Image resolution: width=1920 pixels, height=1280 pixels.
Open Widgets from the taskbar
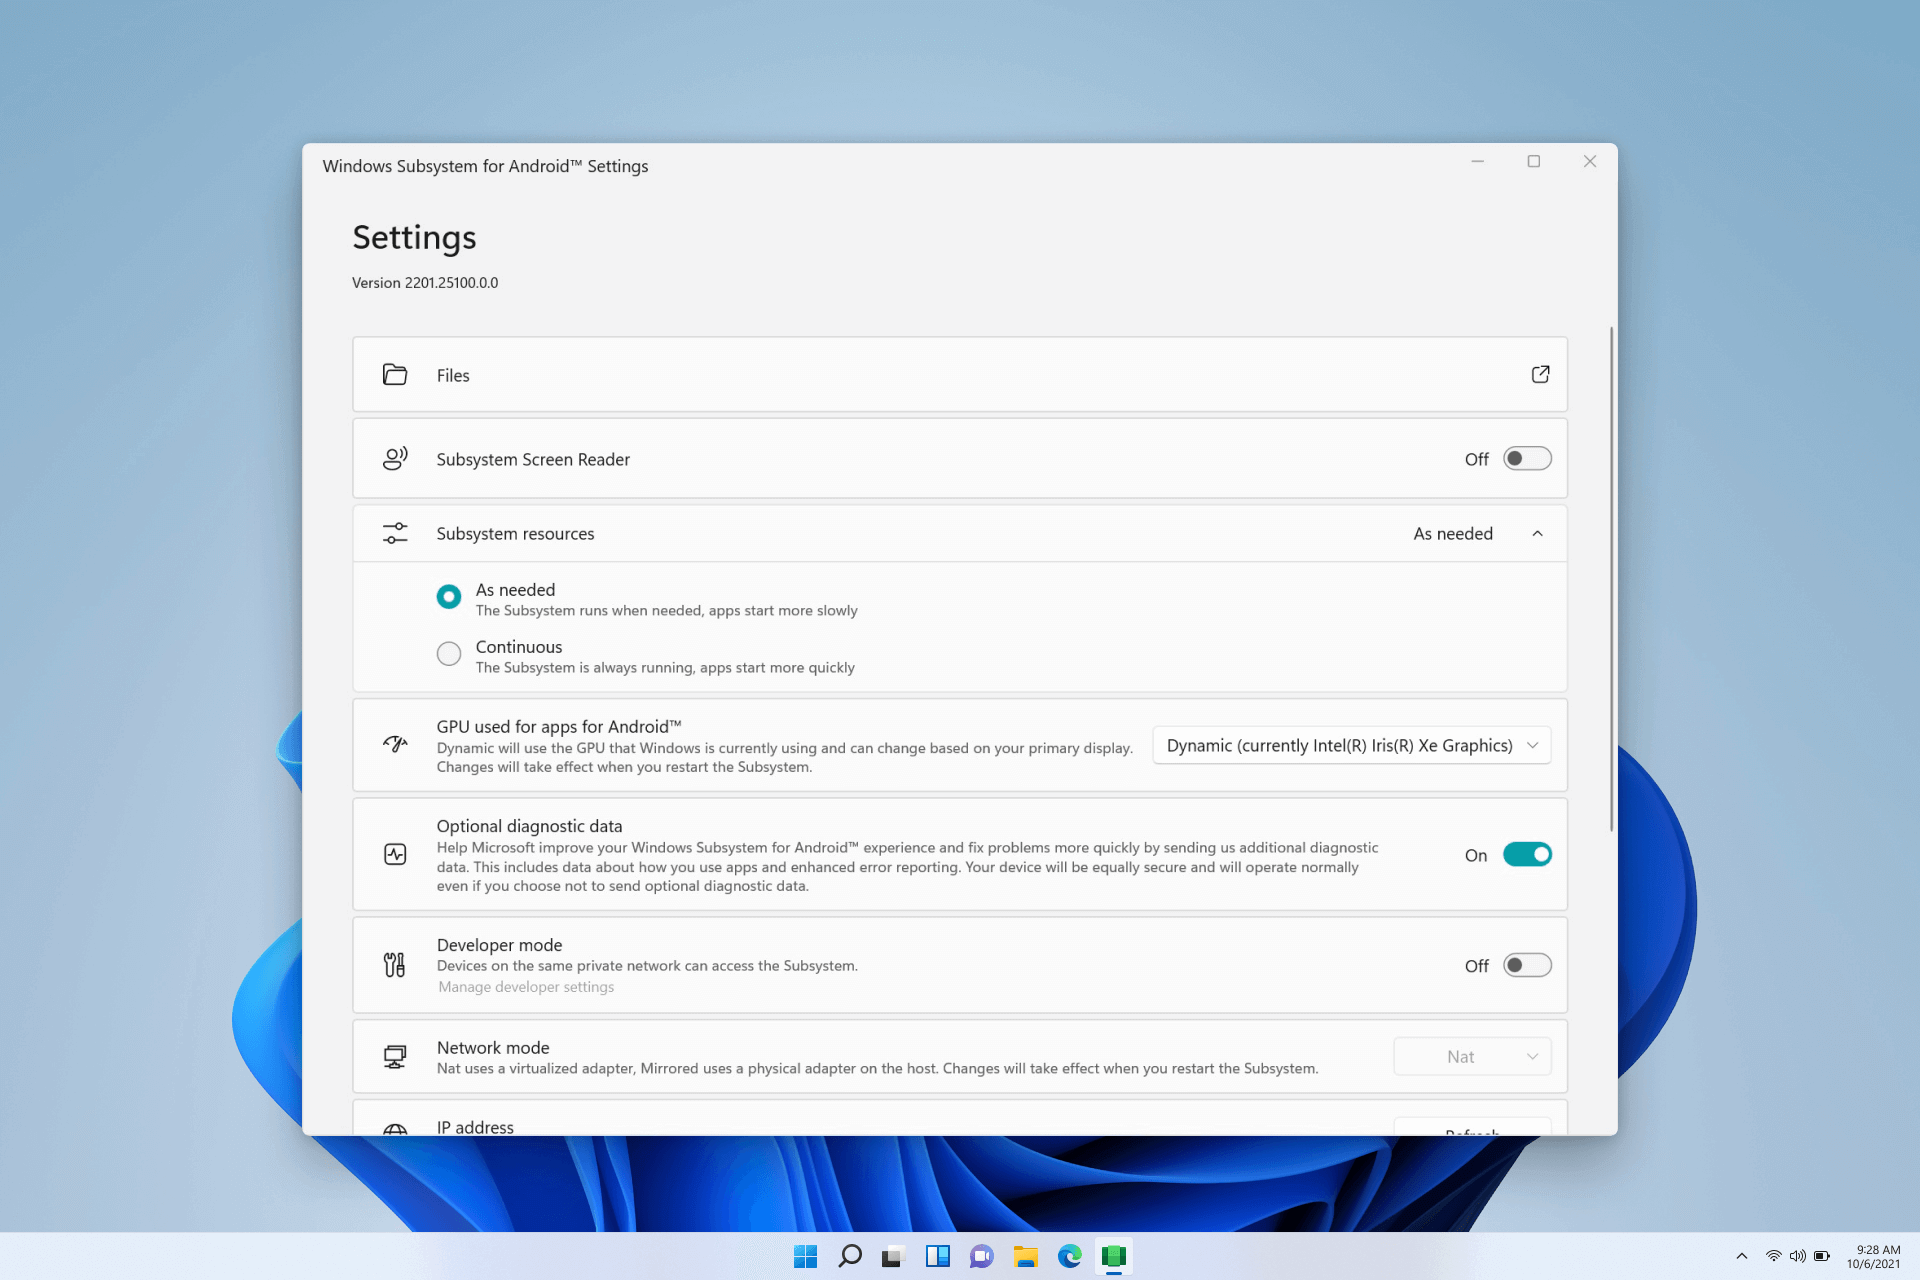pyautogui.click(x=938, y=1256)
